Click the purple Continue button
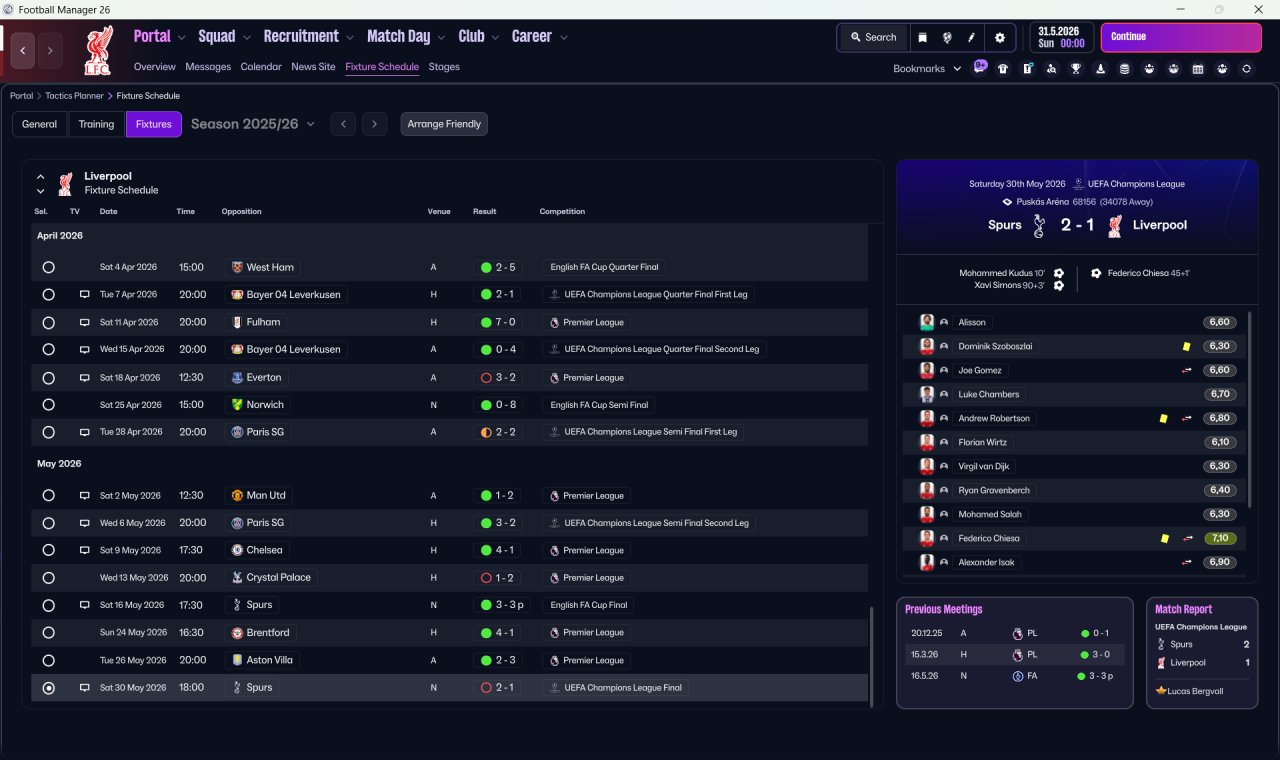1280x760 pixels. [1181, 37]
